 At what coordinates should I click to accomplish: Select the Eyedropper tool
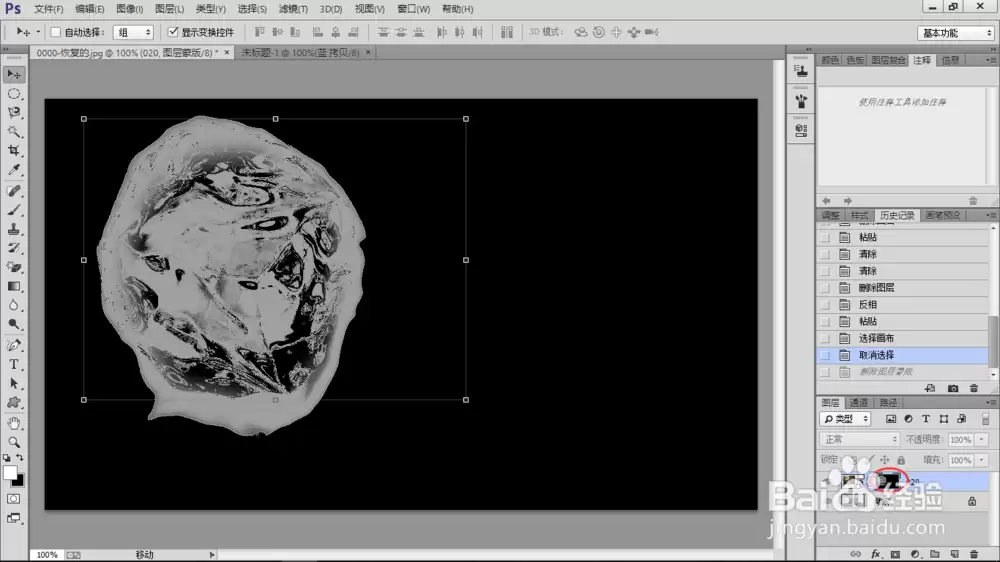[x=13, y=170]
